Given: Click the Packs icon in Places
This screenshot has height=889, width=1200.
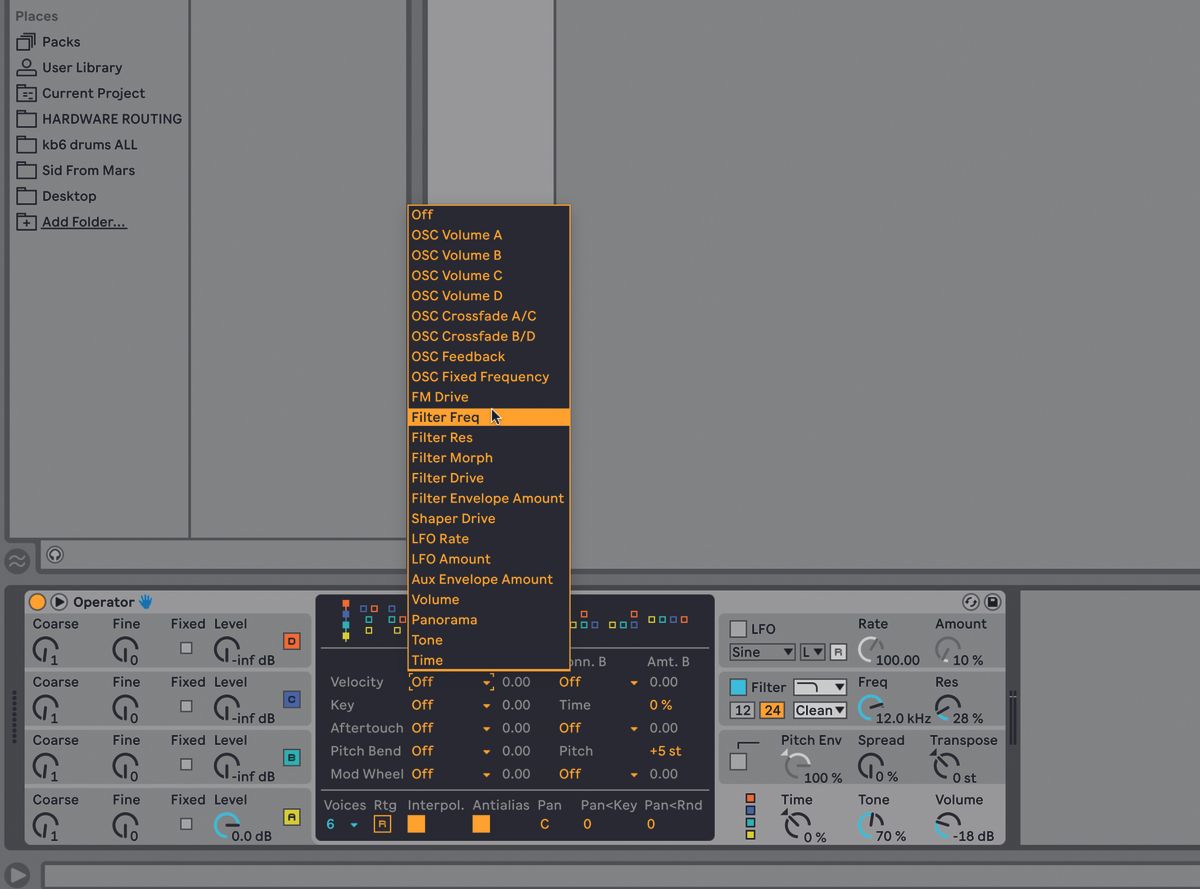Looking at the screenshot, I should (x=27, y=41).
